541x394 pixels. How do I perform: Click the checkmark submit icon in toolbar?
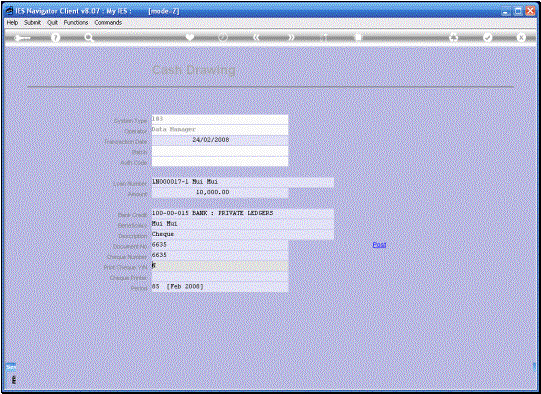point(487,37)
